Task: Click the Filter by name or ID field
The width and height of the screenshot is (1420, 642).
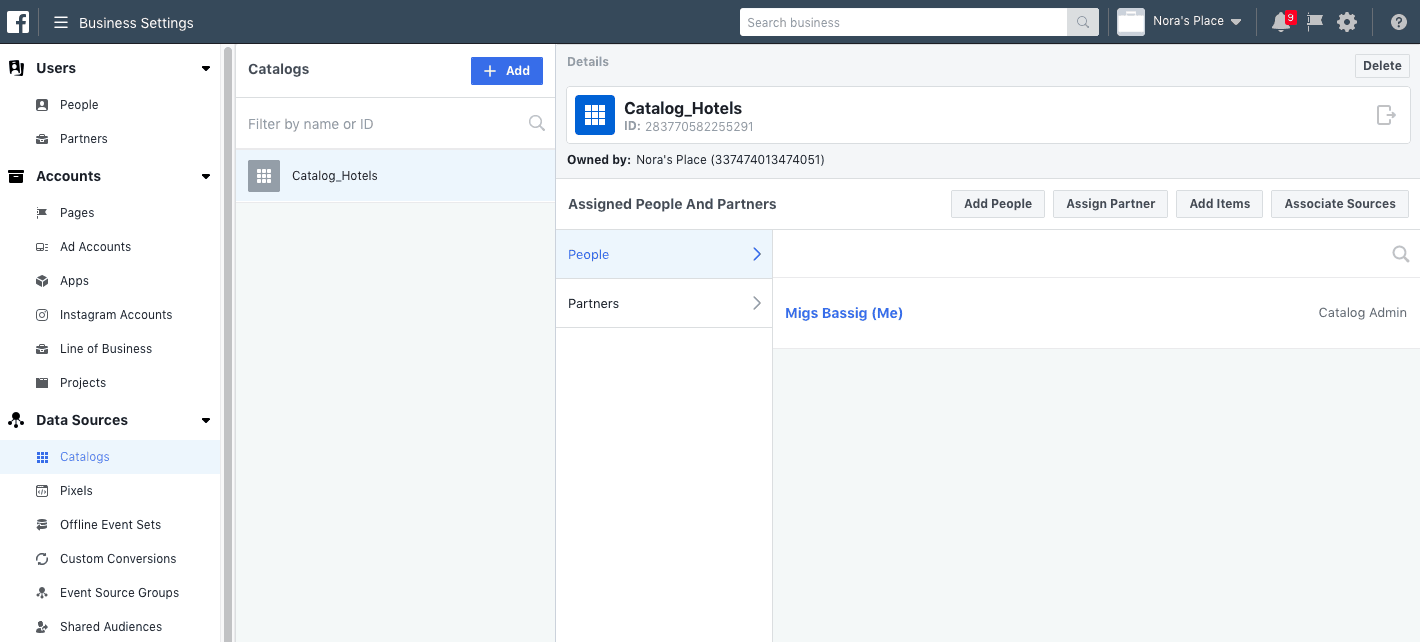Action: [x=380, y=123]
